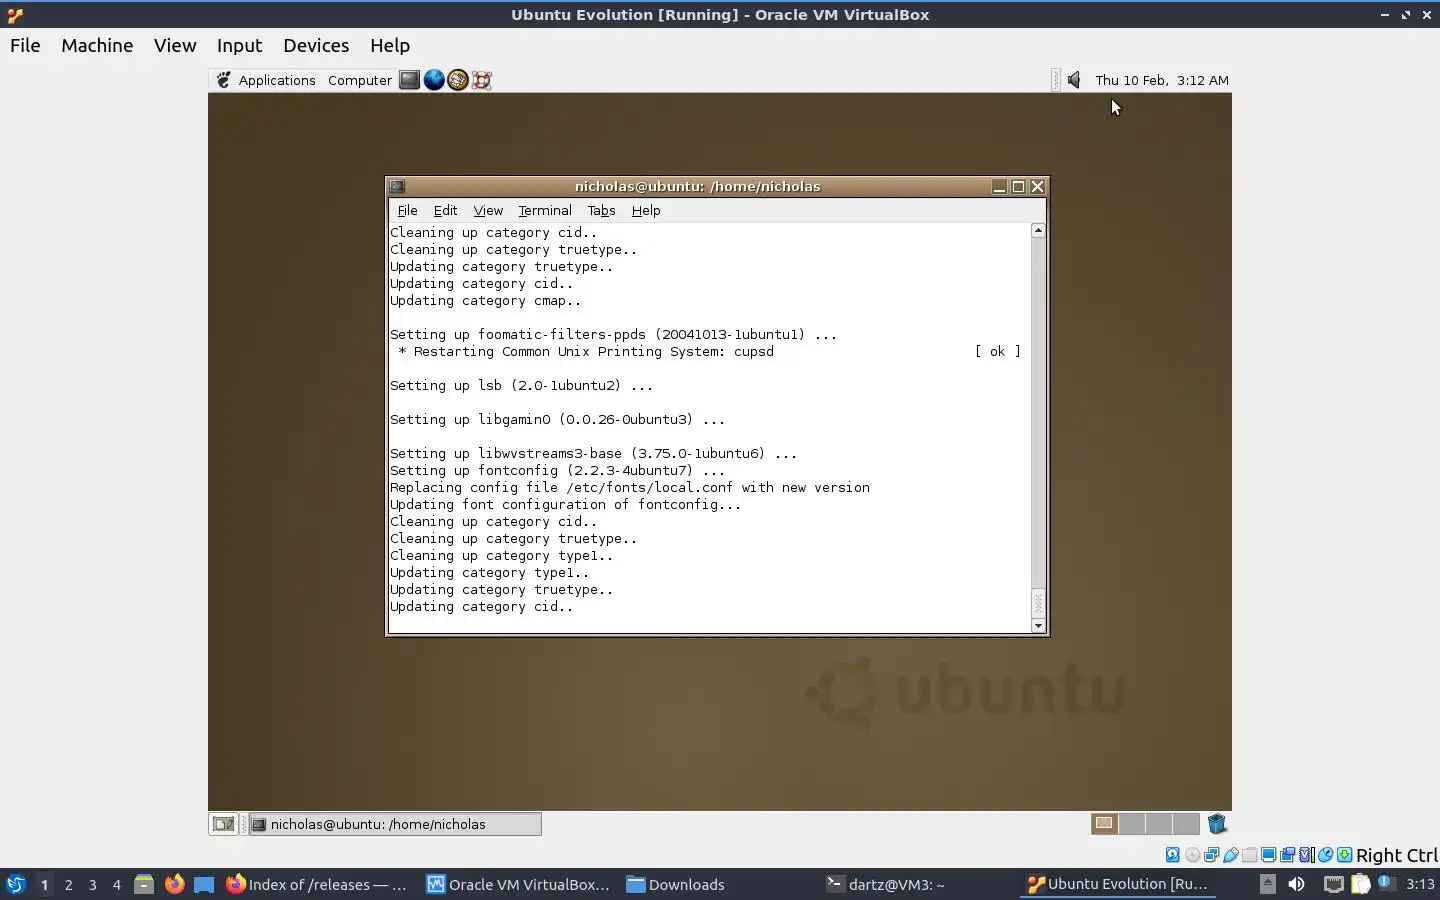Click VirtualBox keyboard capture arrow icon
This screenshot has height=900, width=1440.
[1344, 855]
